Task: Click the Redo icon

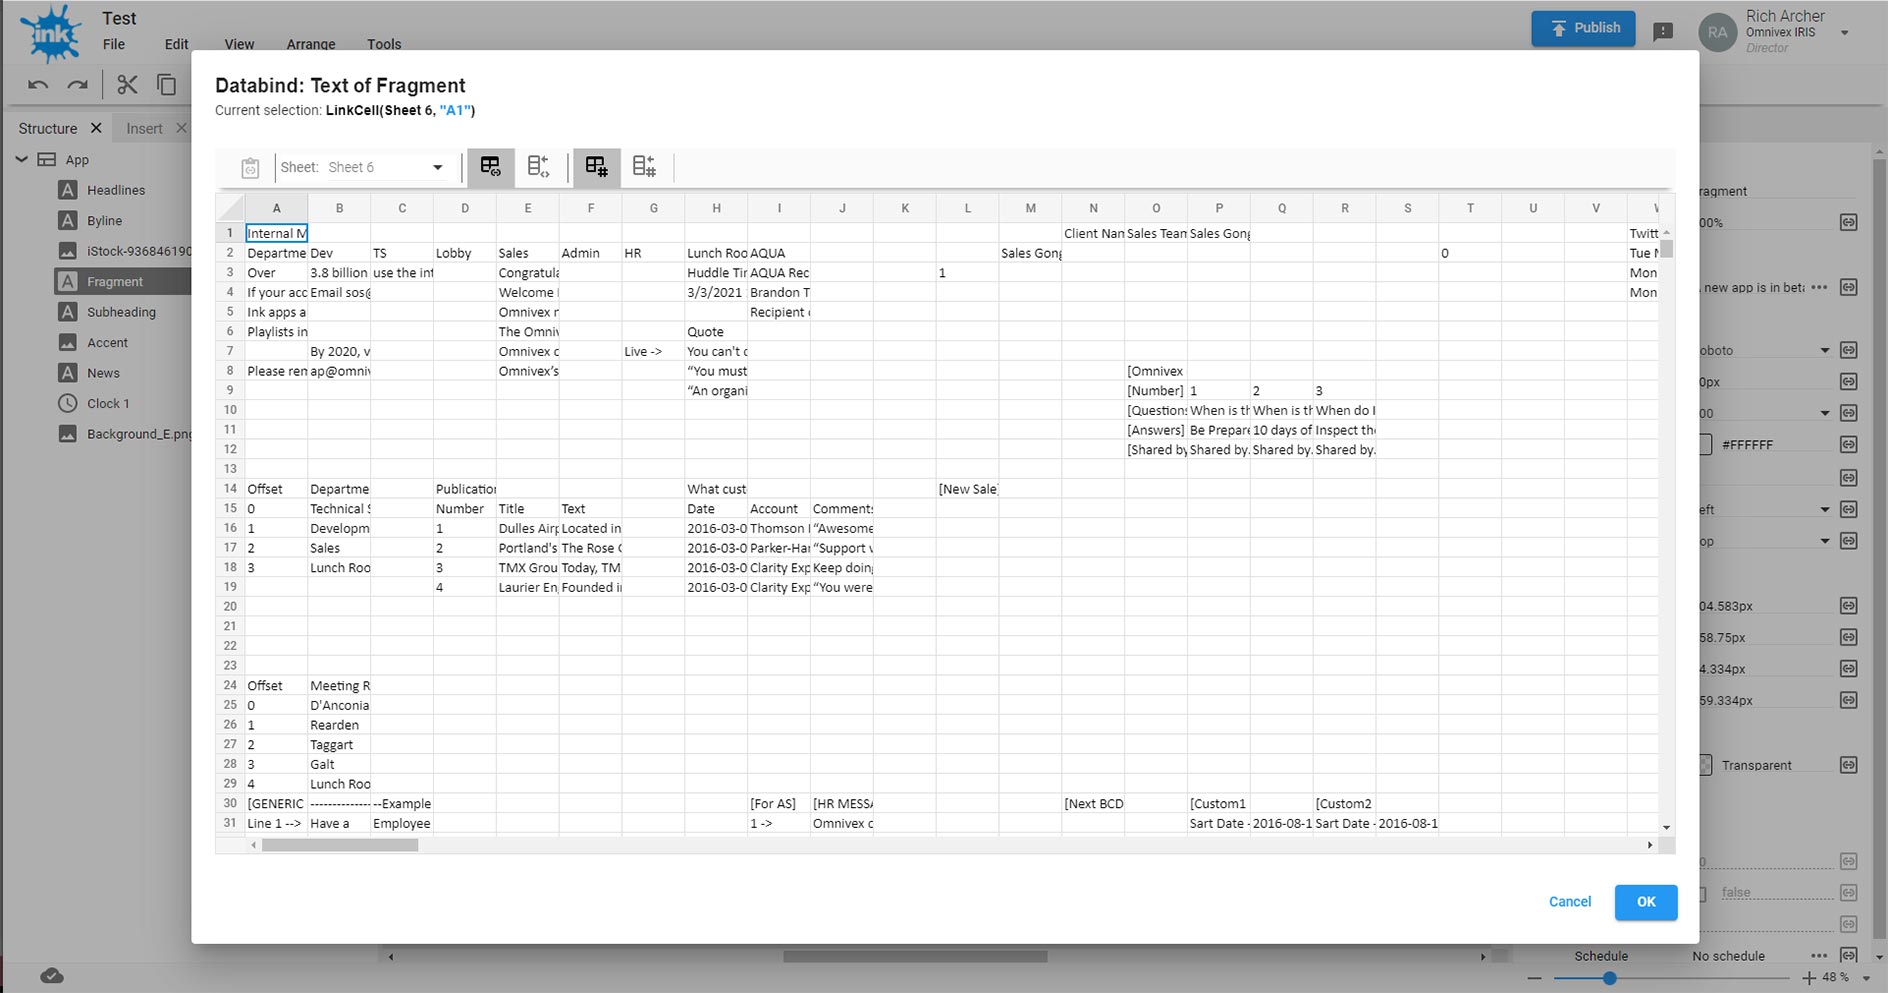Action: [x=77, y=85]
